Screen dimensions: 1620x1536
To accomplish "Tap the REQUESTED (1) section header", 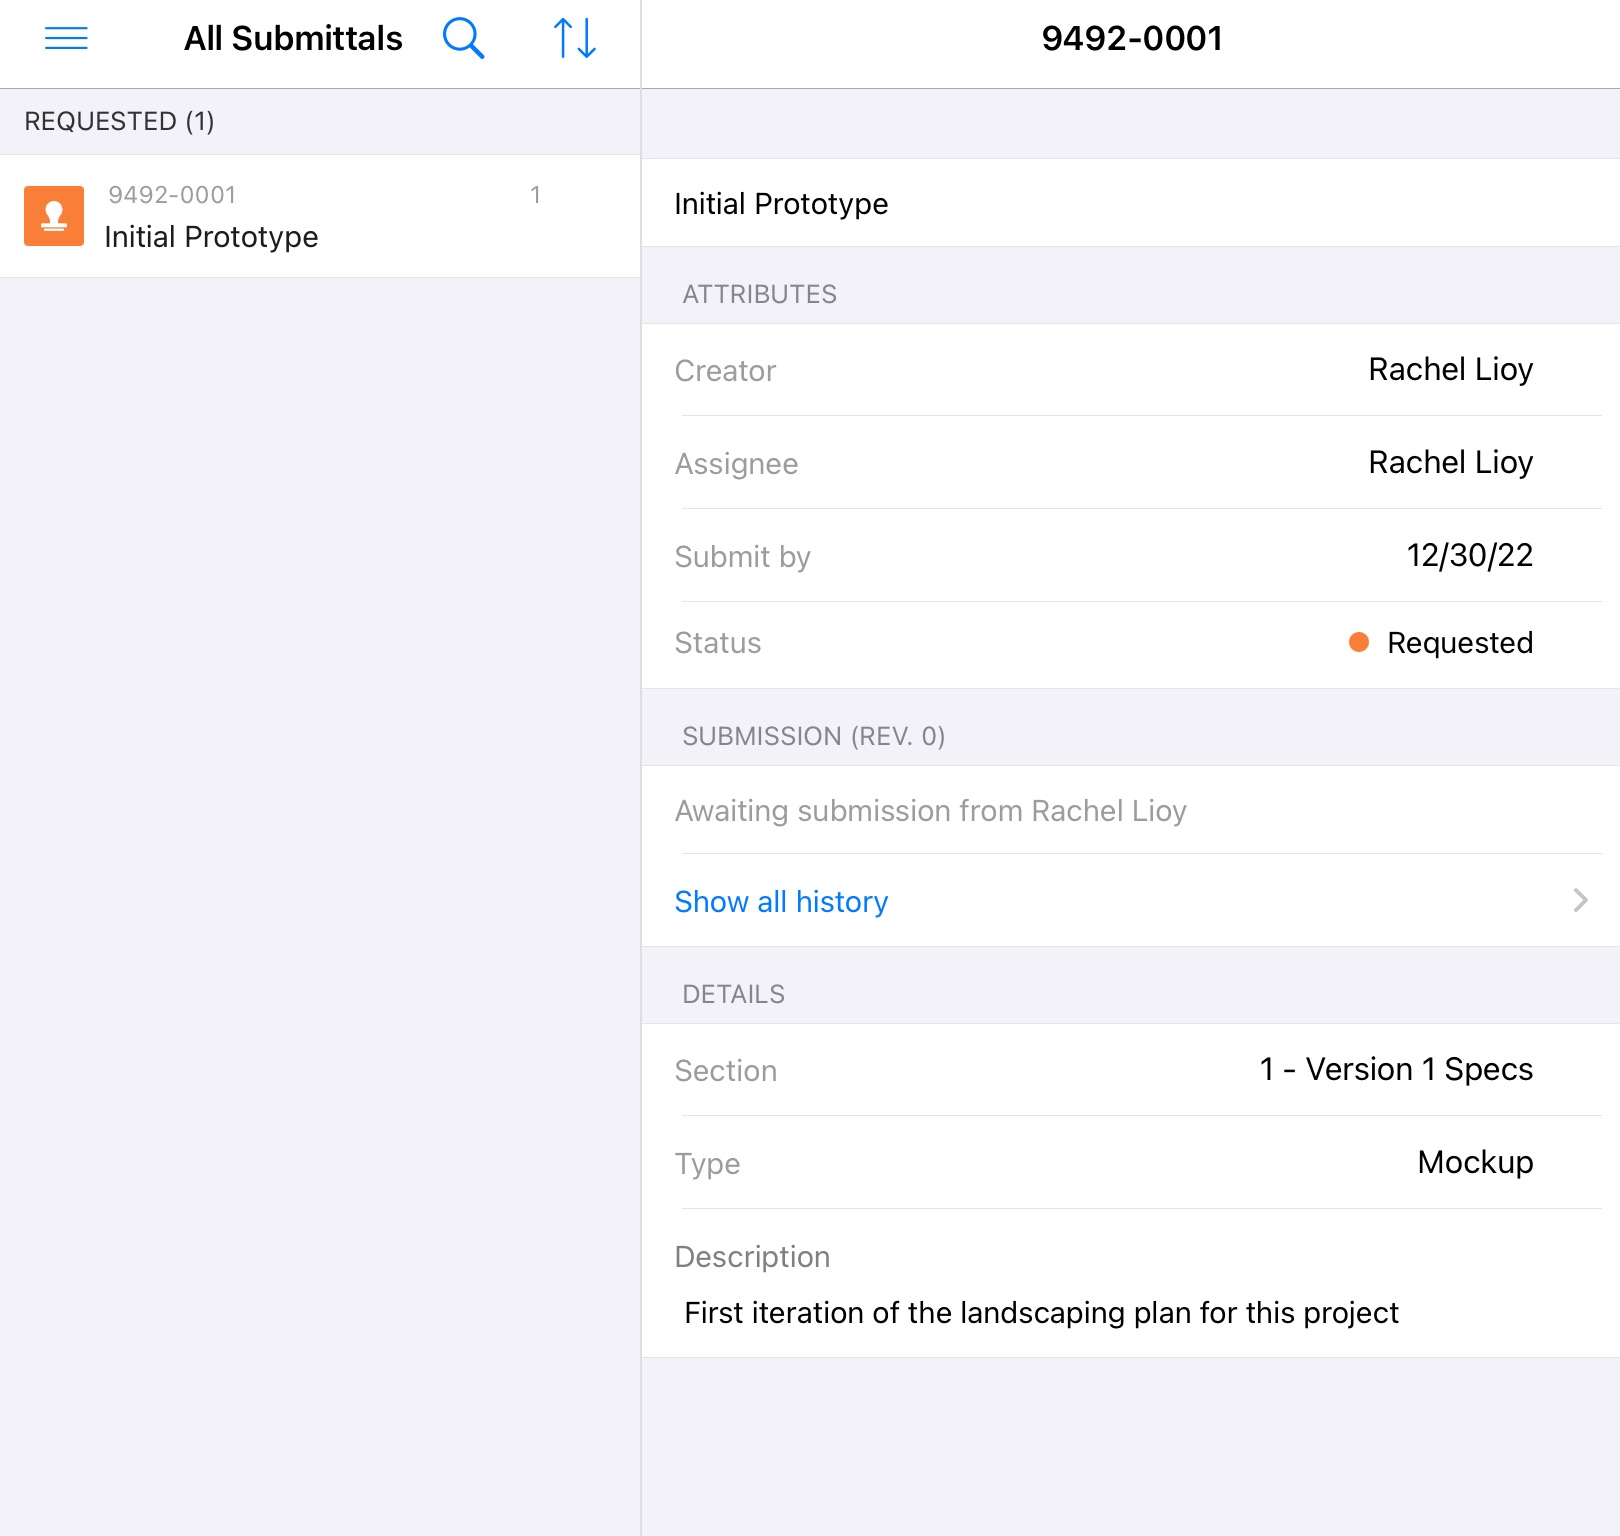I will (x=120, y=122).
